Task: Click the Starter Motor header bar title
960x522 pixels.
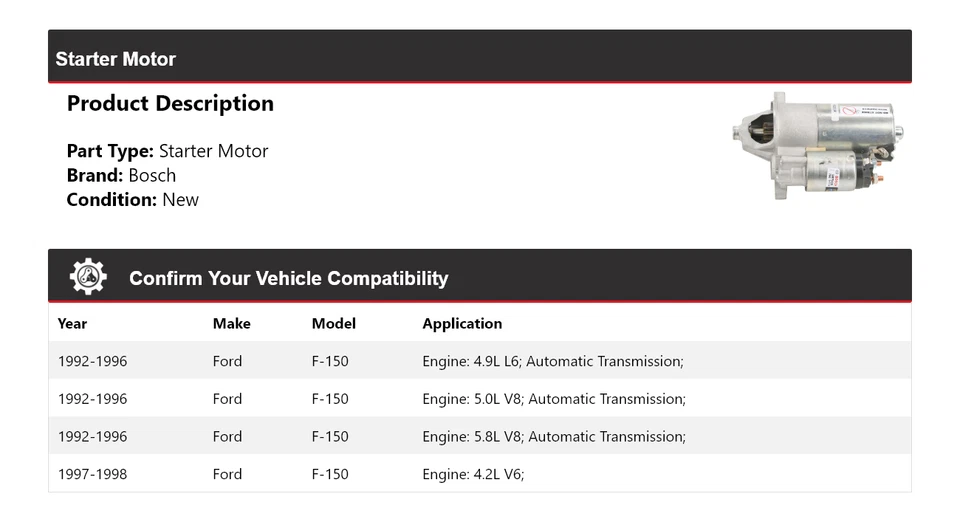Action: coord(115,59)
